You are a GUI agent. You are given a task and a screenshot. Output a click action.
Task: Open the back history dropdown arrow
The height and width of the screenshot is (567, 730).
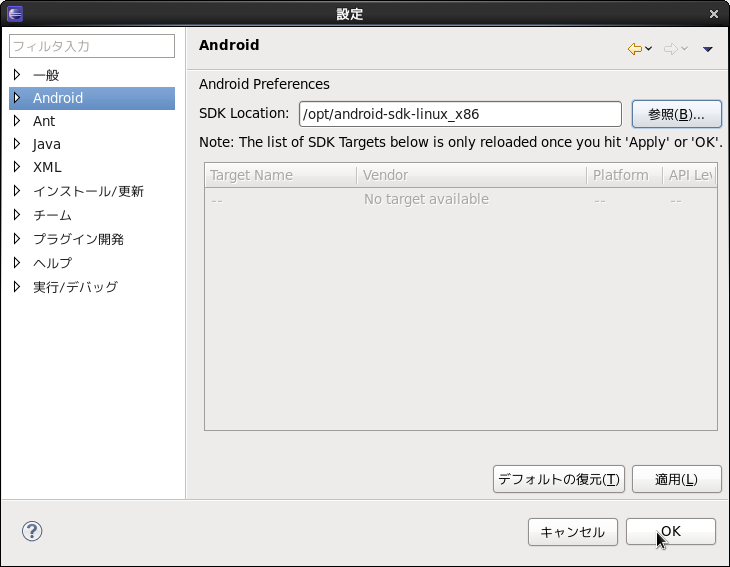[x=649, y=48]
